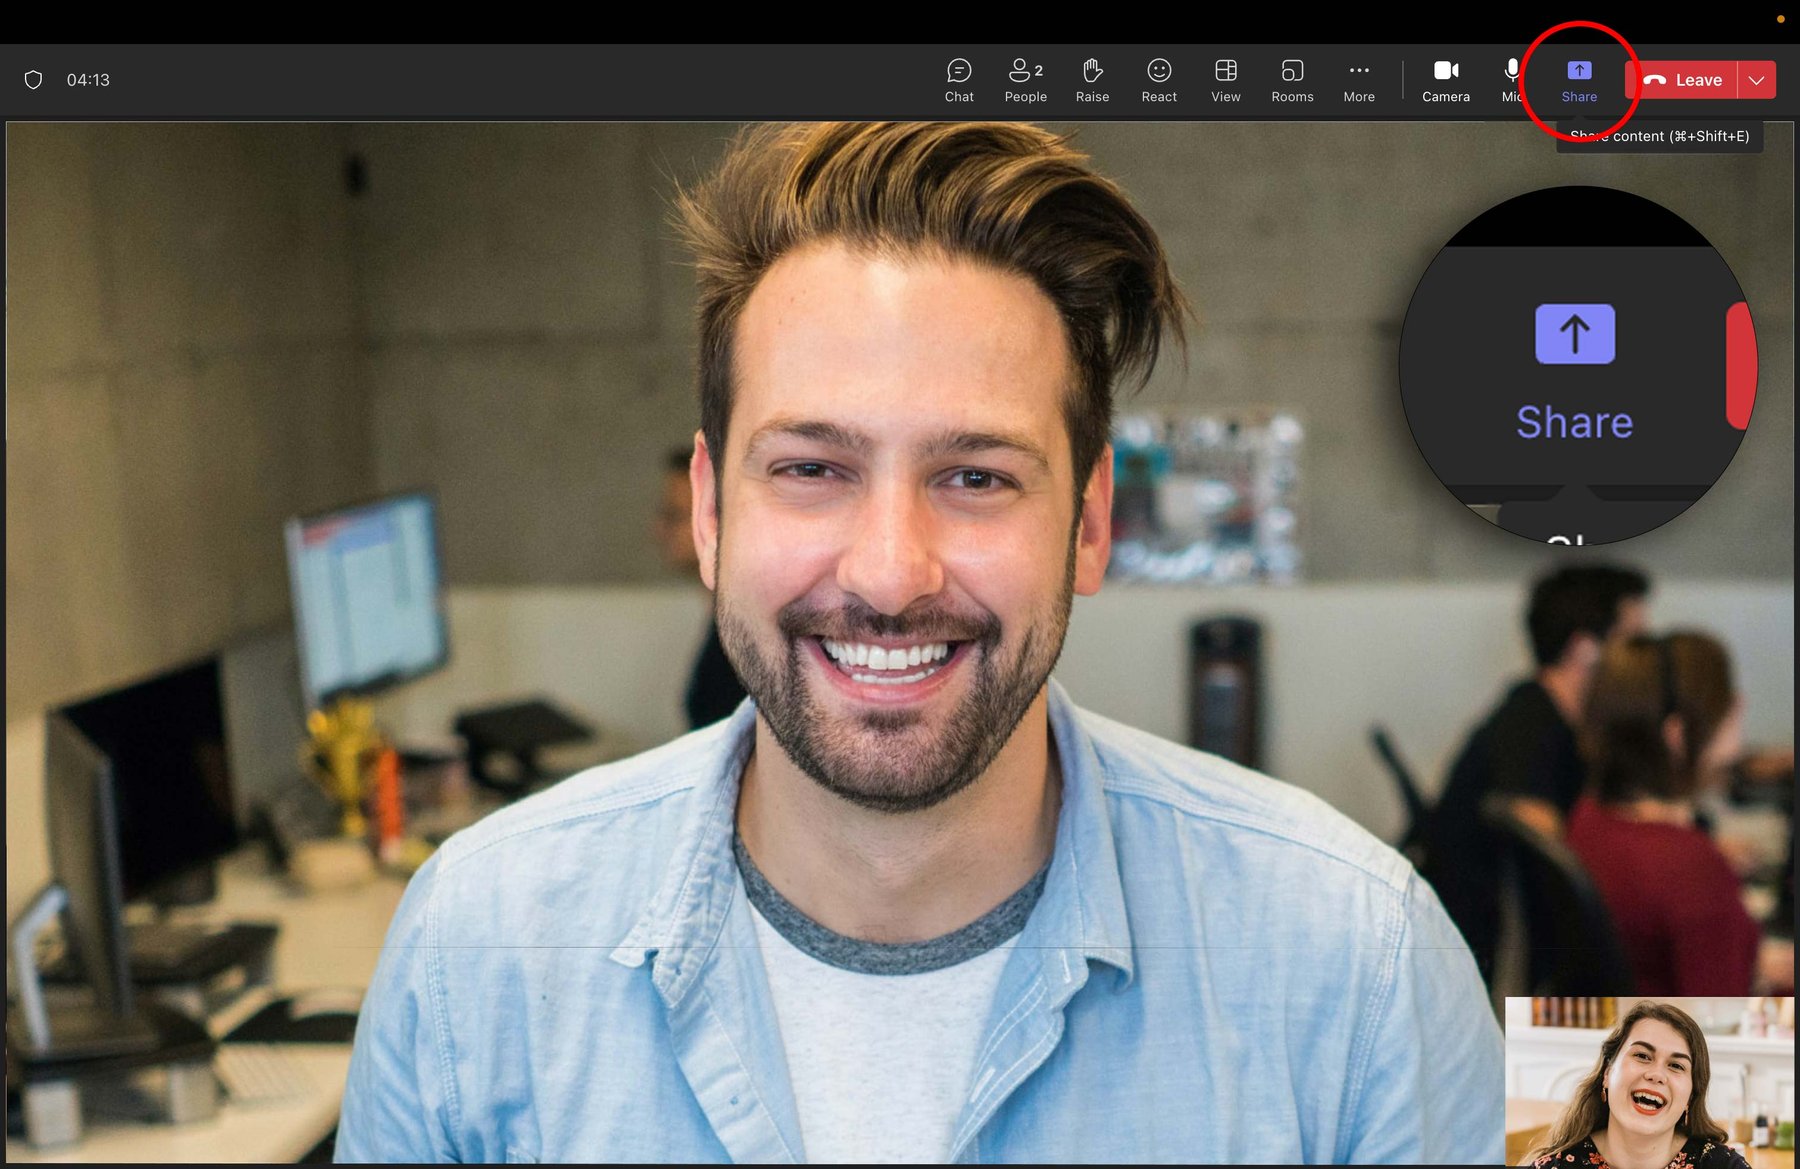Open the Leave options dropdown
The image size is (1800, 1169).
click(1755, 79)
